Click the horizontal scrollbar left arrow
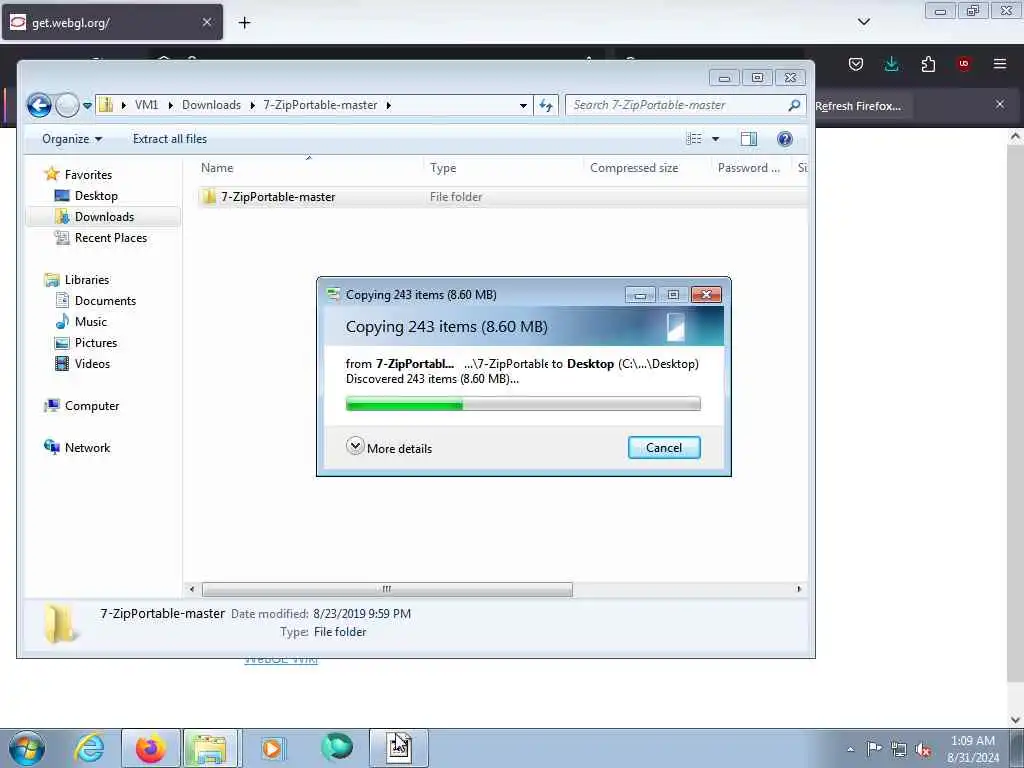Screen dimensions: 1024x768 point(191,589)
